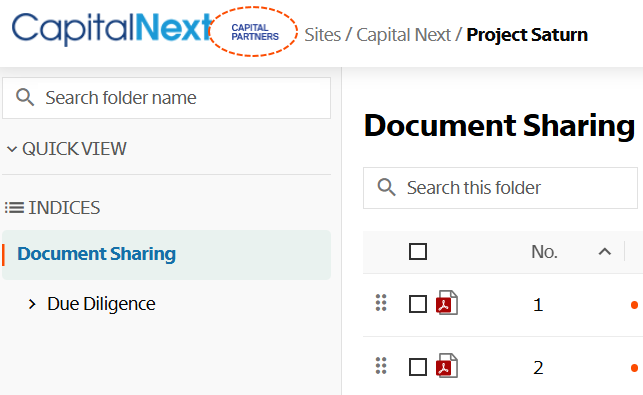
Task: Expand the Due Diligence folder chevron
Action: (32, 304)
